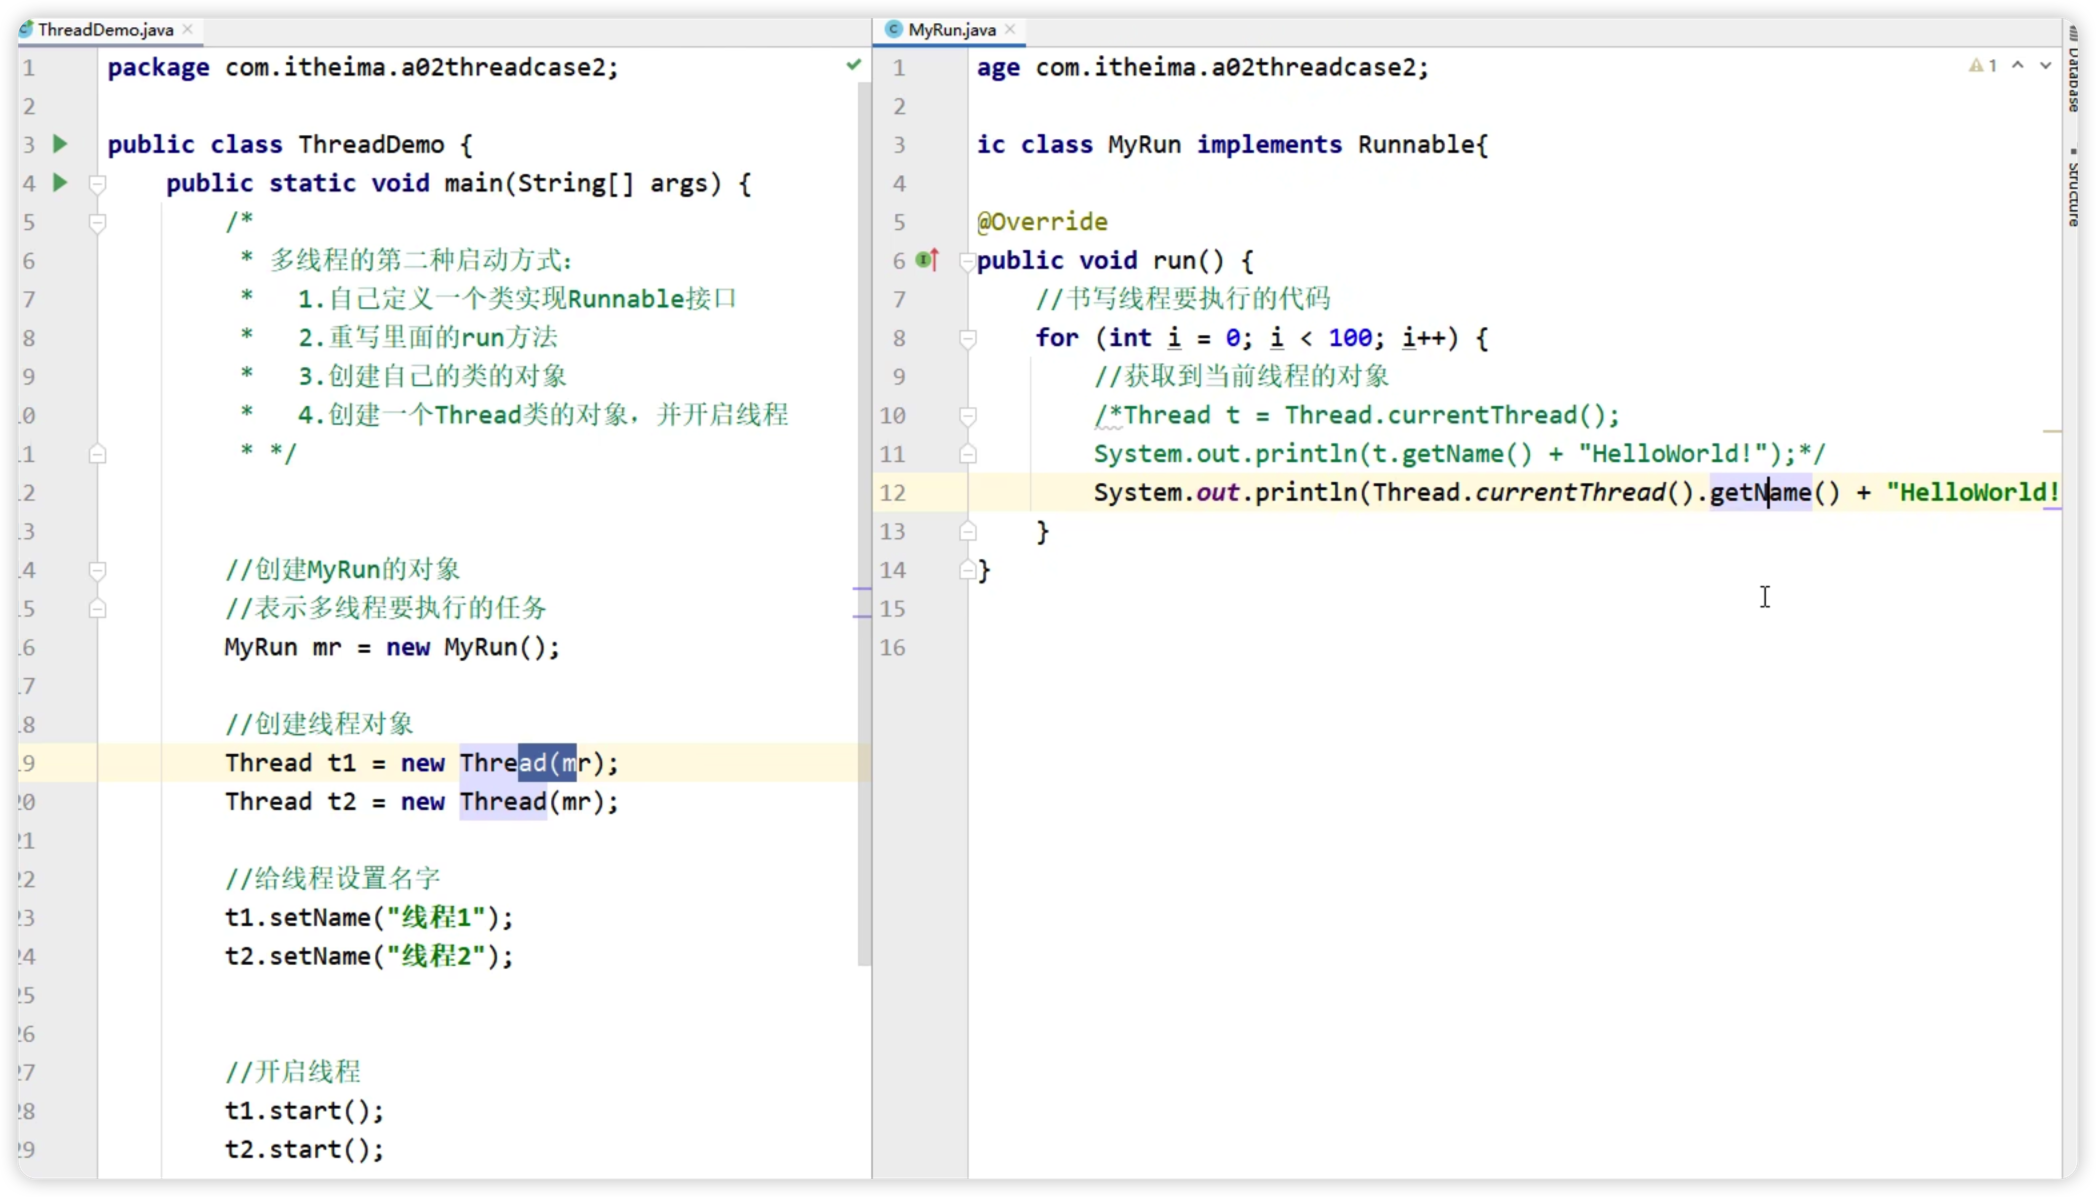
Task: Switch to the MyRun.java tab
Action: (x=951, y=30)
